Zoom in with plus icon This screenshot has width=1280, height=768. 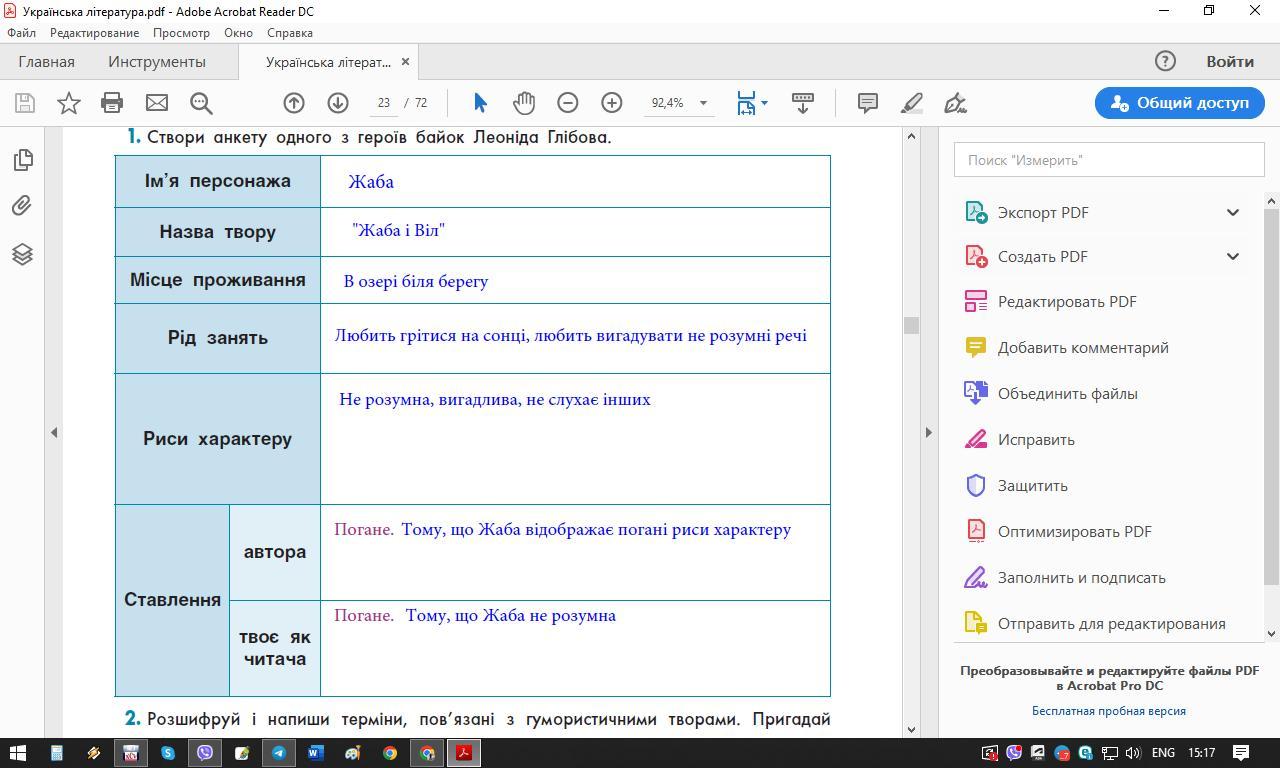click(x=611, y=103)
